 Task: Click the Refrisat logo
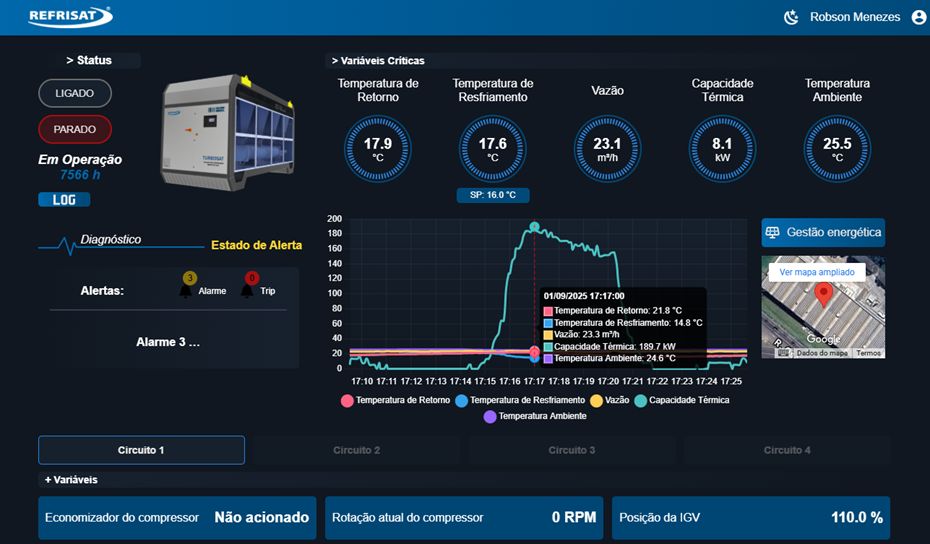point(71,17)
